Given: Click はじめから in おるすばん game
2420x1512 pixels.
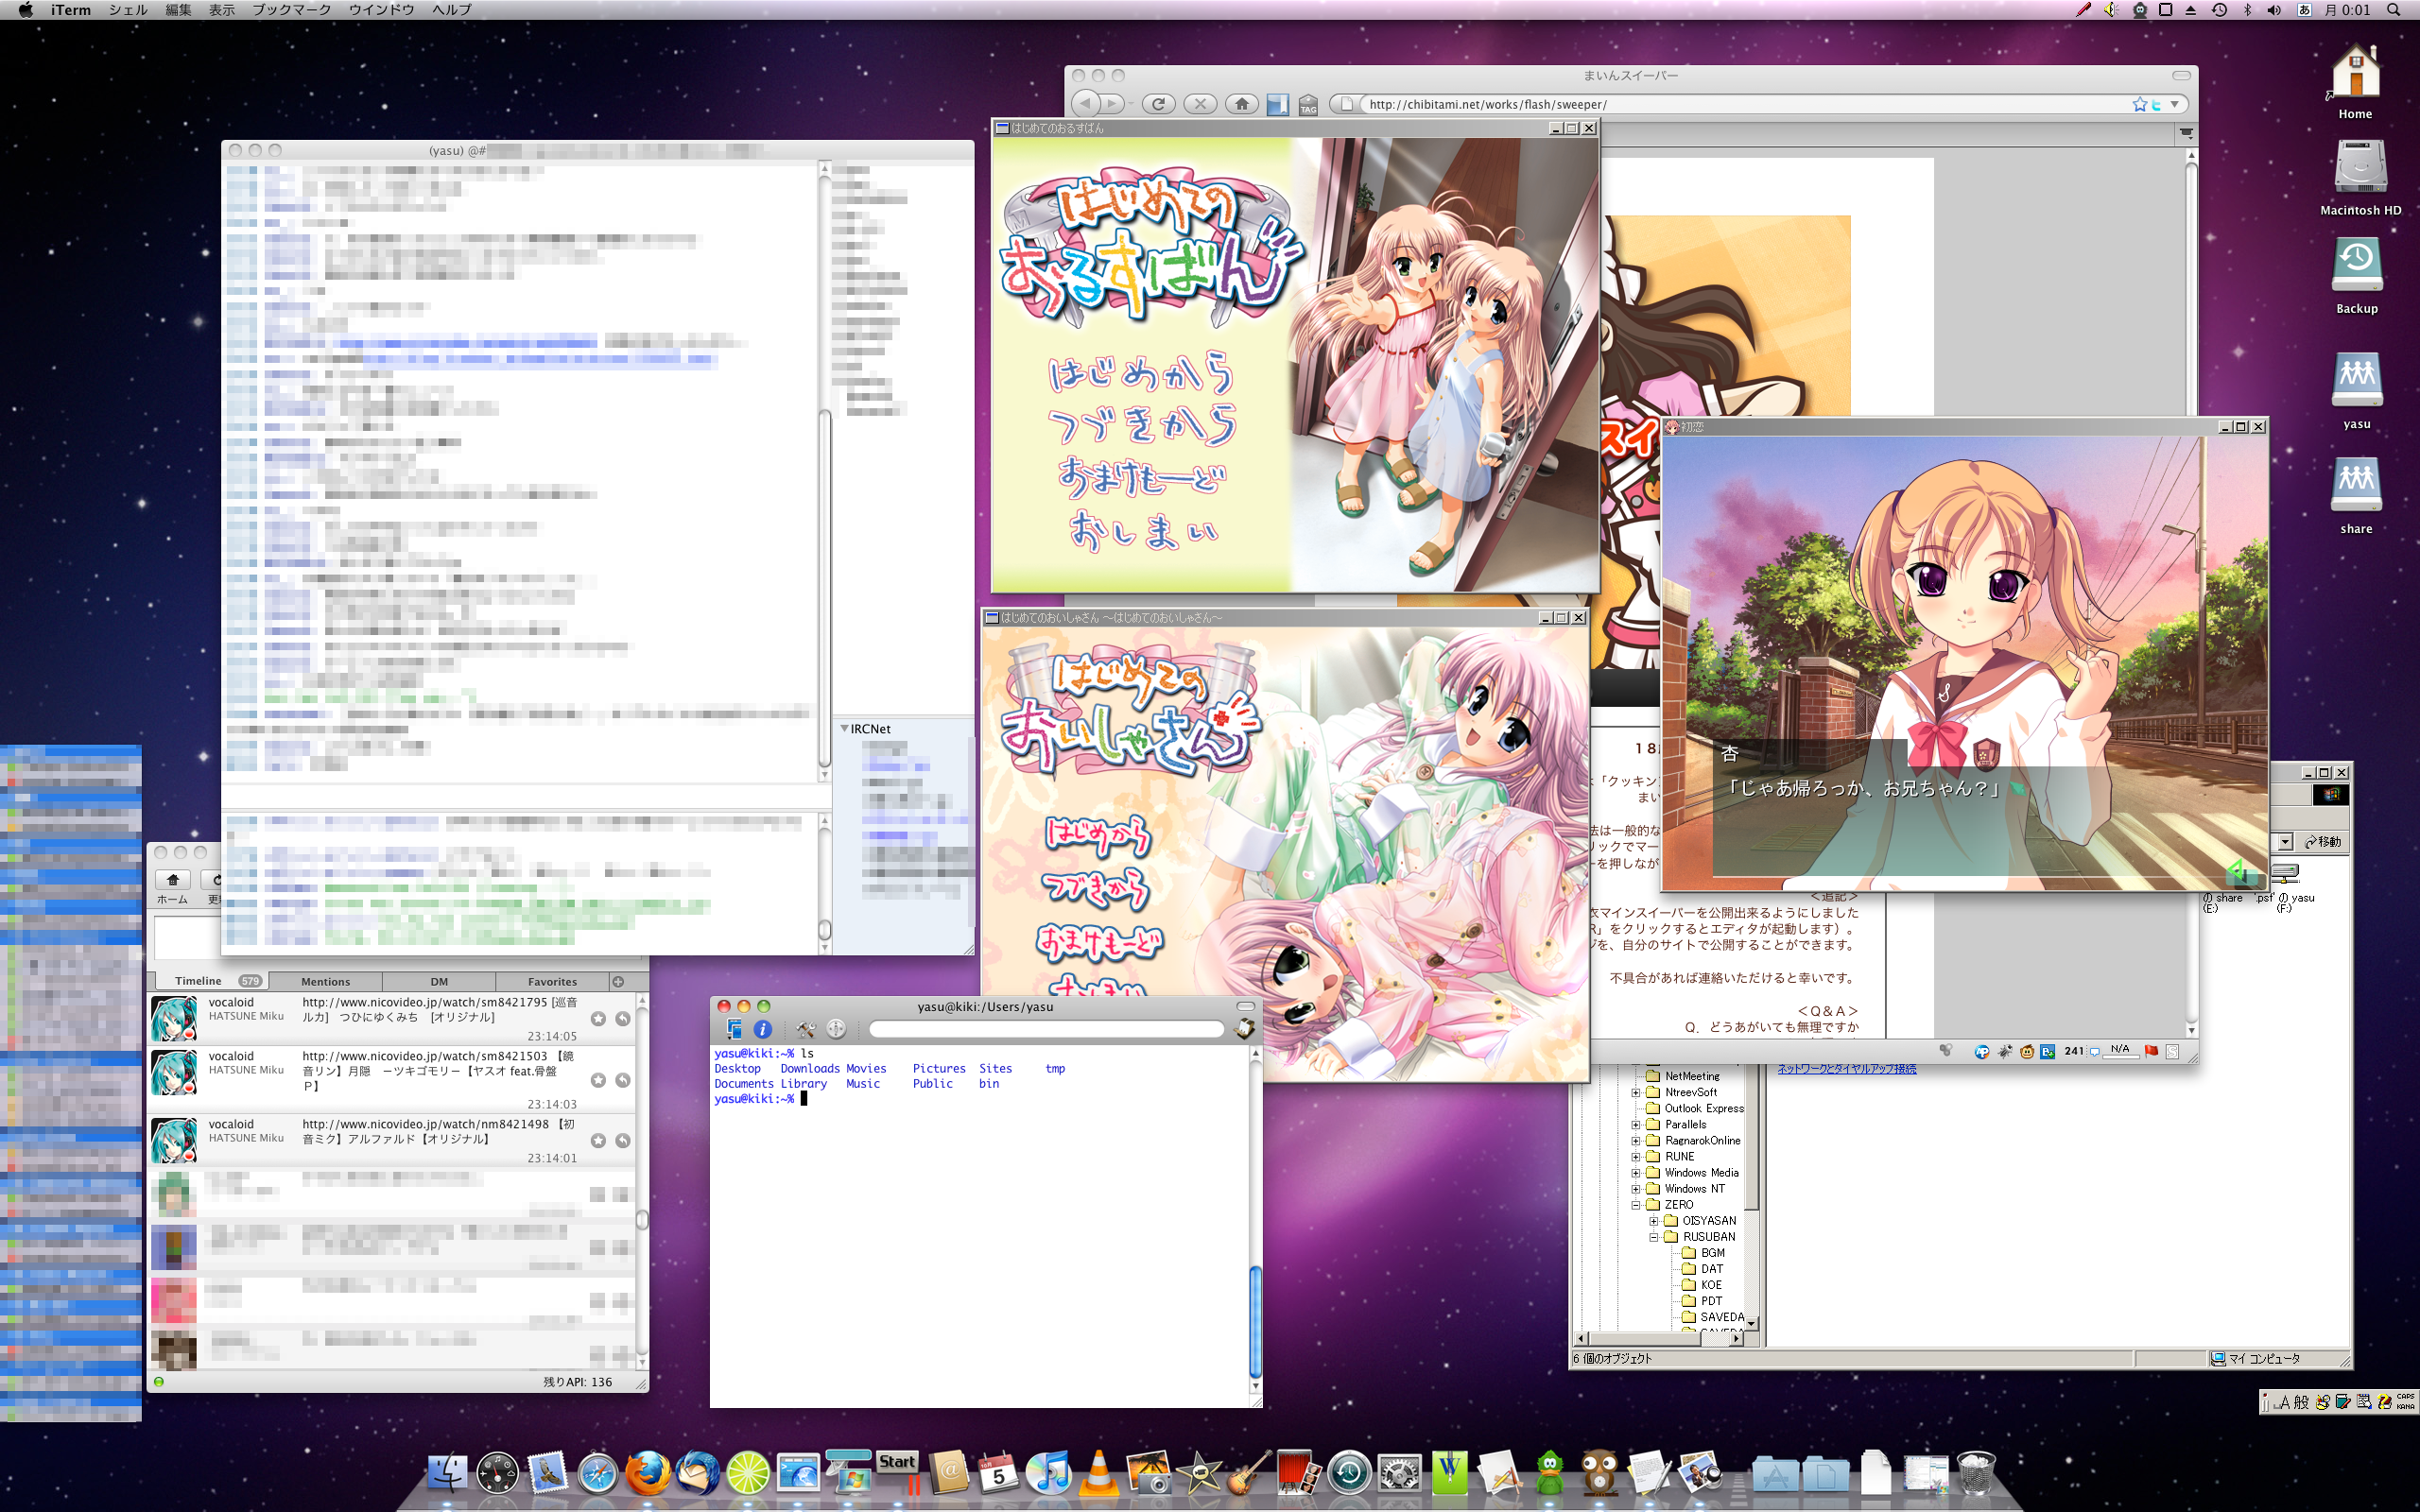Looking at the screenshot, I should pyautogui.click(x=1142, y=372).
